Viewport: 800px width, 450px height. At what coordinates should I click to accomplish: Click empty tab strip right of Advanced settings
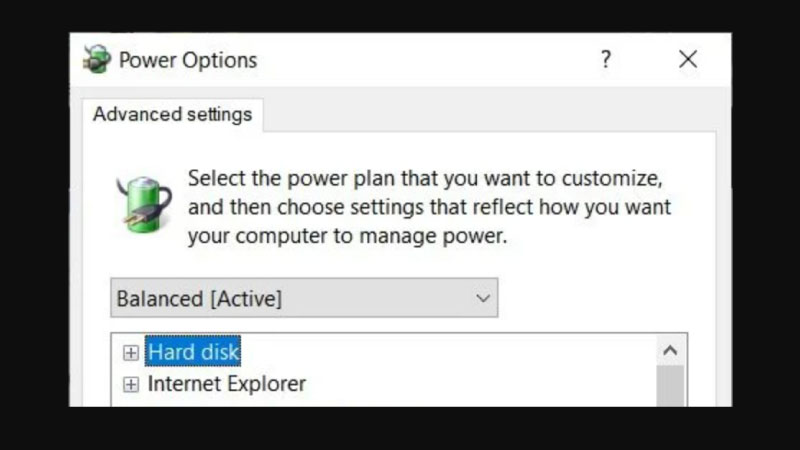tap(480, 115)
